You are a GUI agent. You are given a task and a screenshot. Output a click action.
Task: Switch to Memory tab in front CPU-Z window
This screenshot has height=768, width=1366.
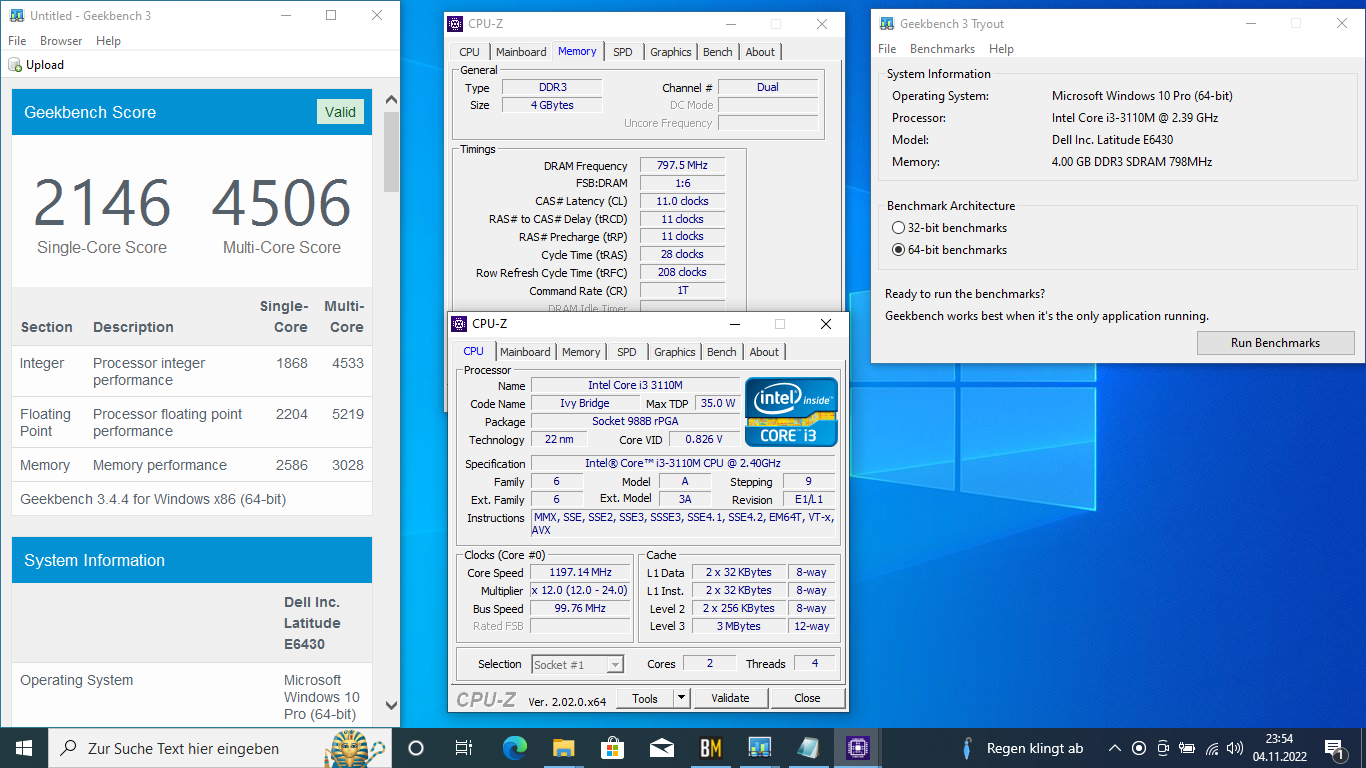tap(581, 352)
